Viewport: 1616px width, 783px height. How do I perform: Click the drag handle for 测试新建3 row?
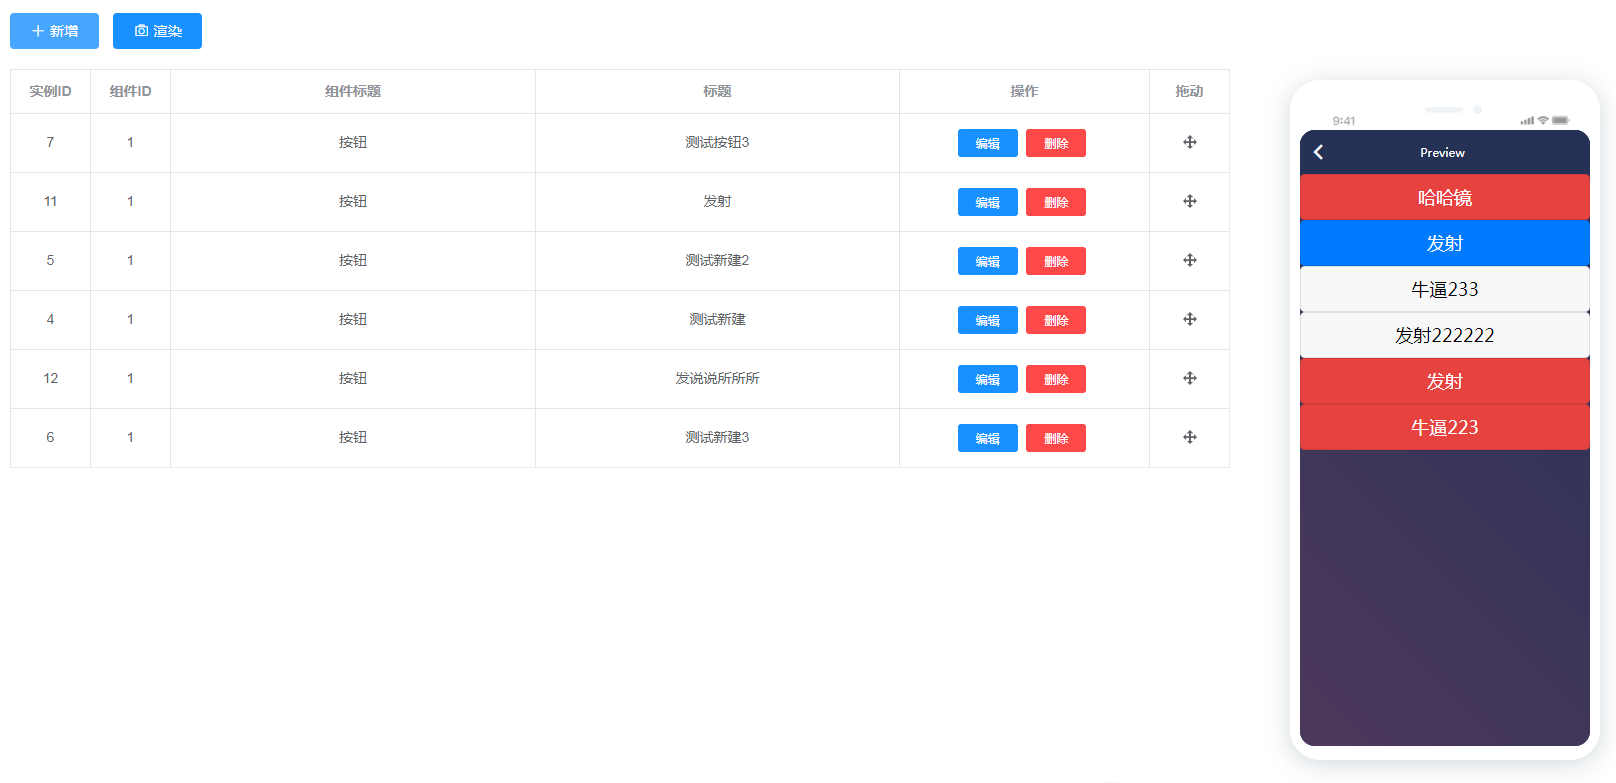point(1189,437)
